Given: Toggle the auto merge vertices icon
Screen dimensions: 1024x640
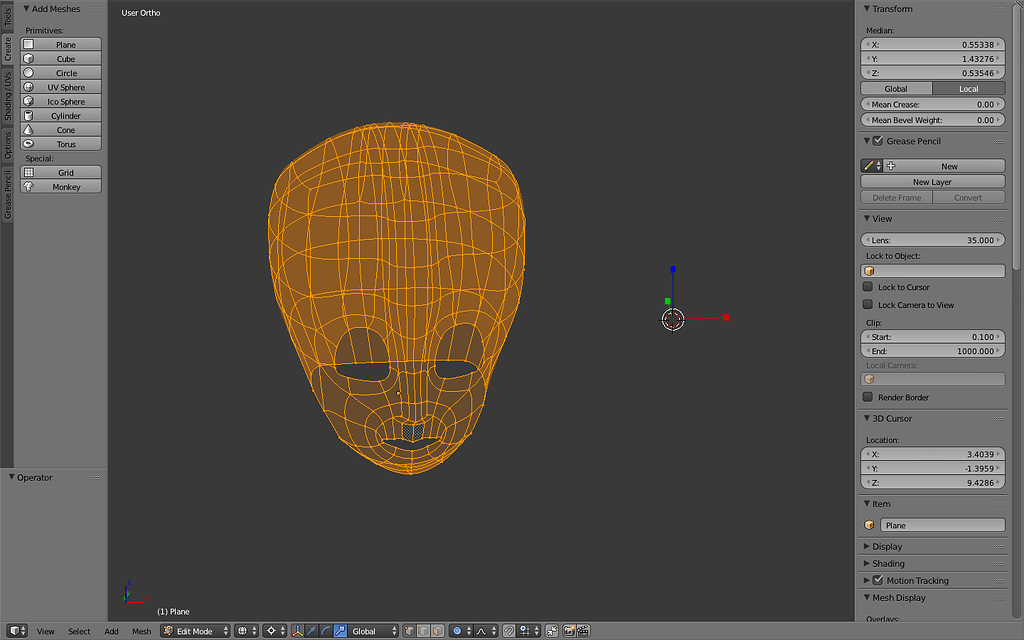Looking at the screenshot, I should tap(552, 631).
